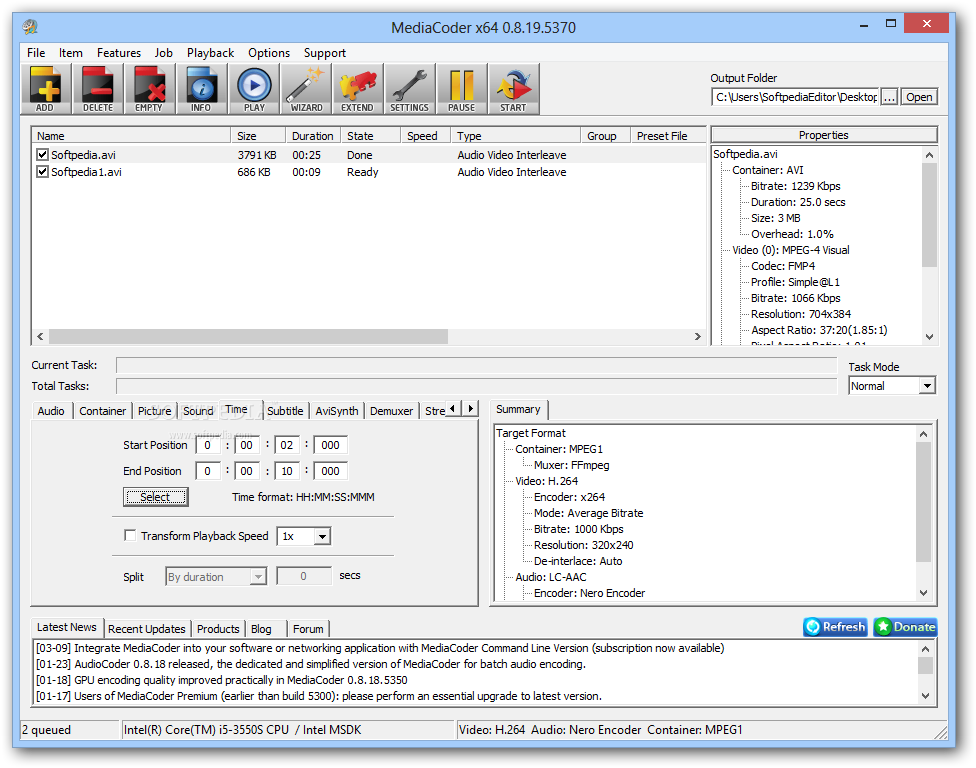Switch to the Picture tab

tap(154, 411)
